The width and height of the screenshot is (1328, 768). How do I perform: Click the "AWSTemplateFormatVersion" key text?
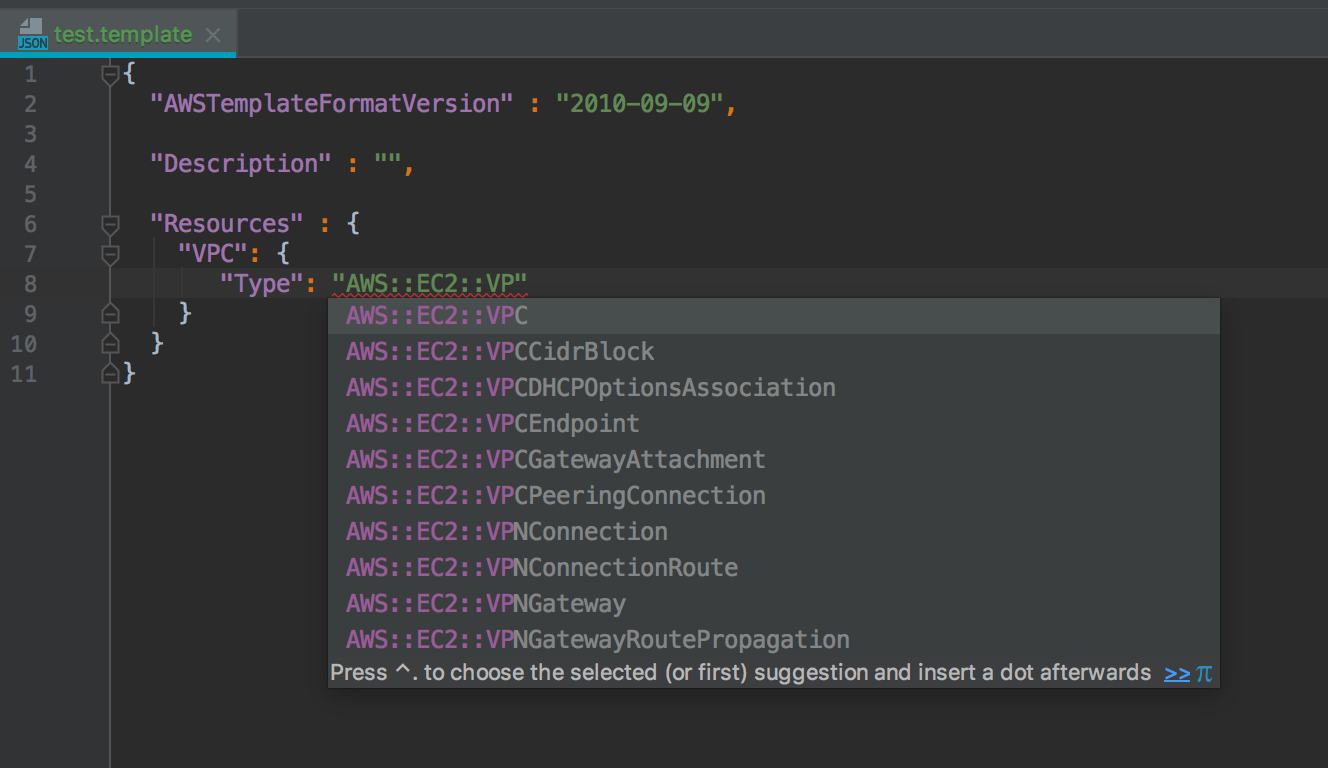tap(331, 104)
